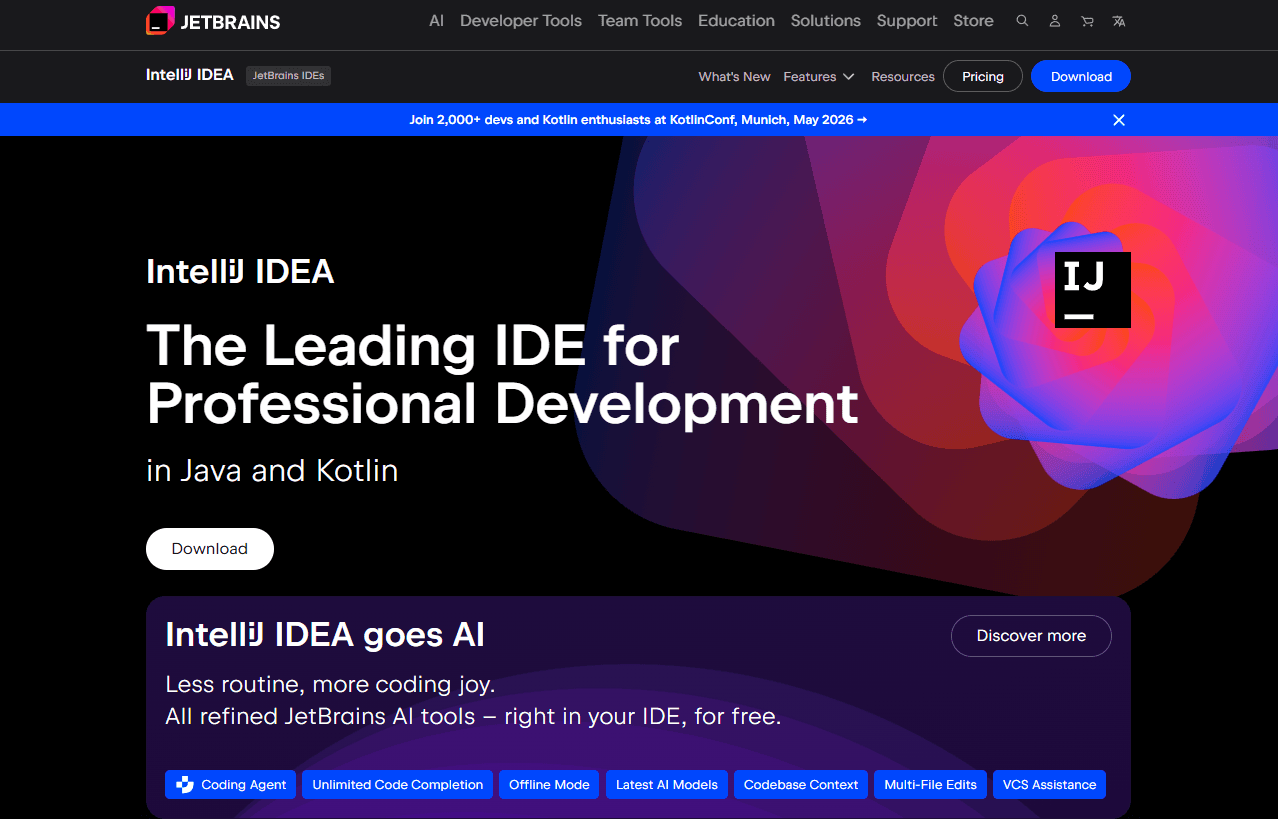Click the IntelliJ IDEA goes AI heading
Viewport: 1278px width, 819px height.
click(x=325, y=634)
